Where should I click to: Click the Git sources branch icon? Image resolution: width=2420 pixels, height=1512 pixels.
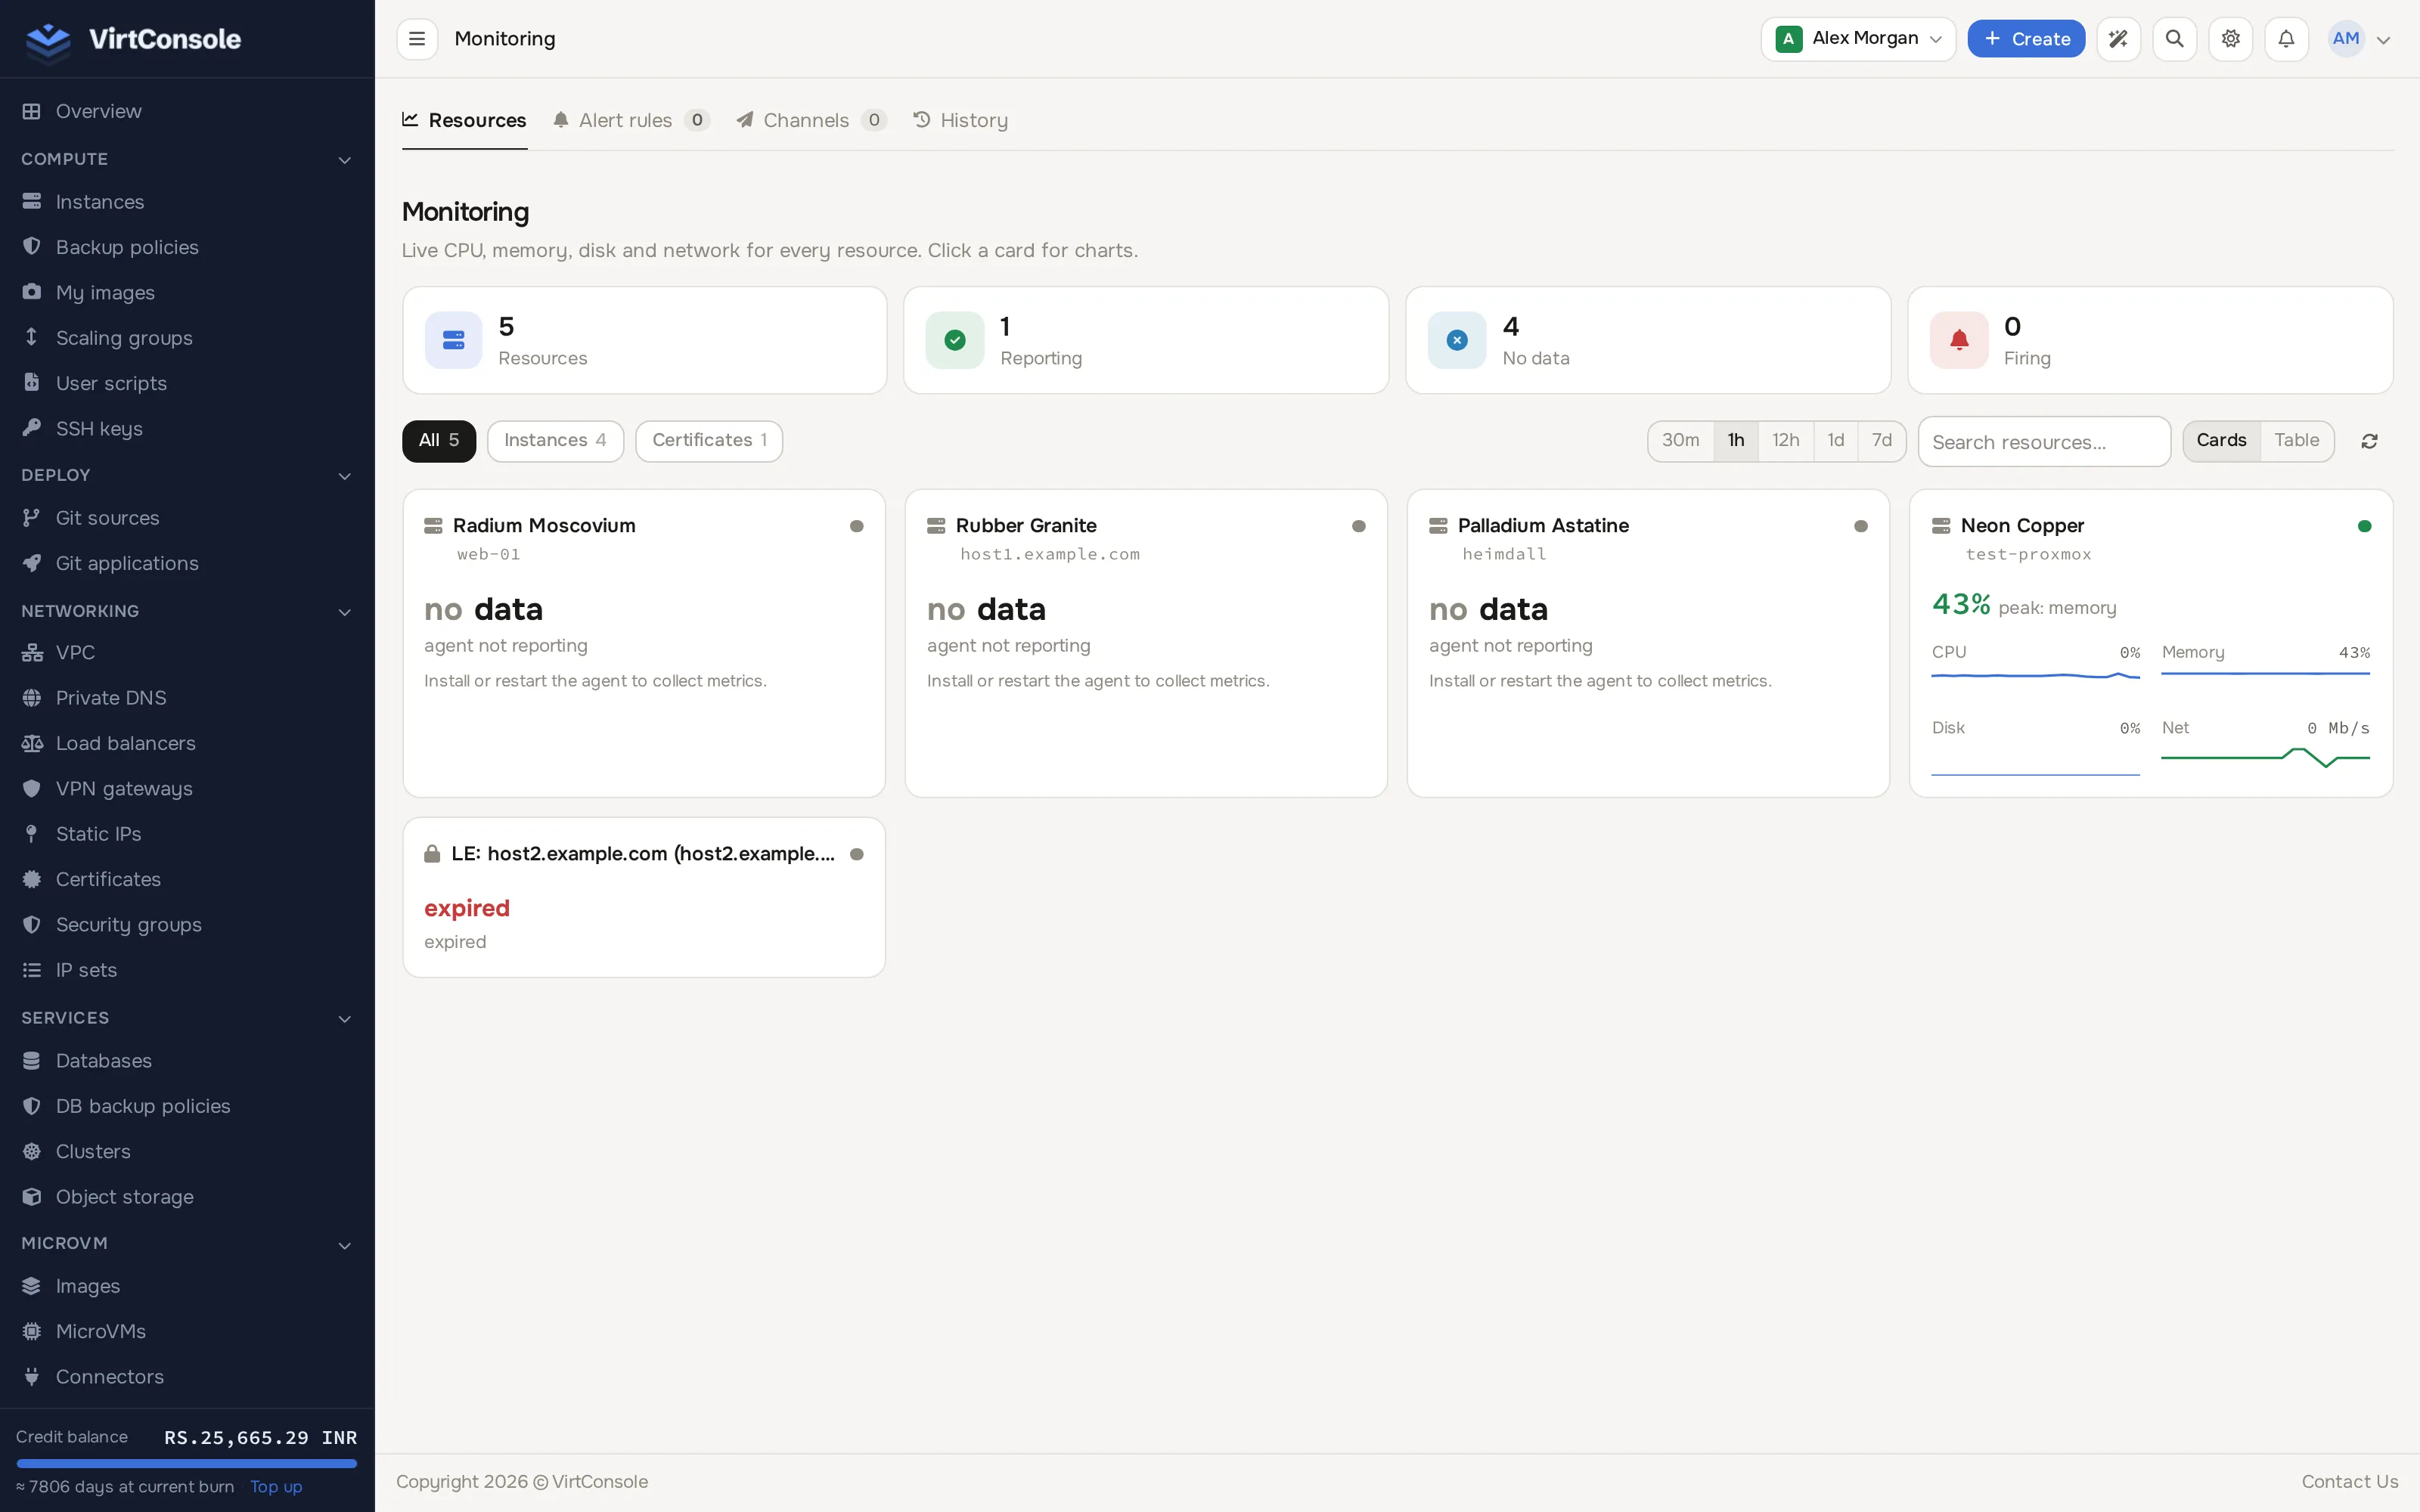tap(32, 518)
